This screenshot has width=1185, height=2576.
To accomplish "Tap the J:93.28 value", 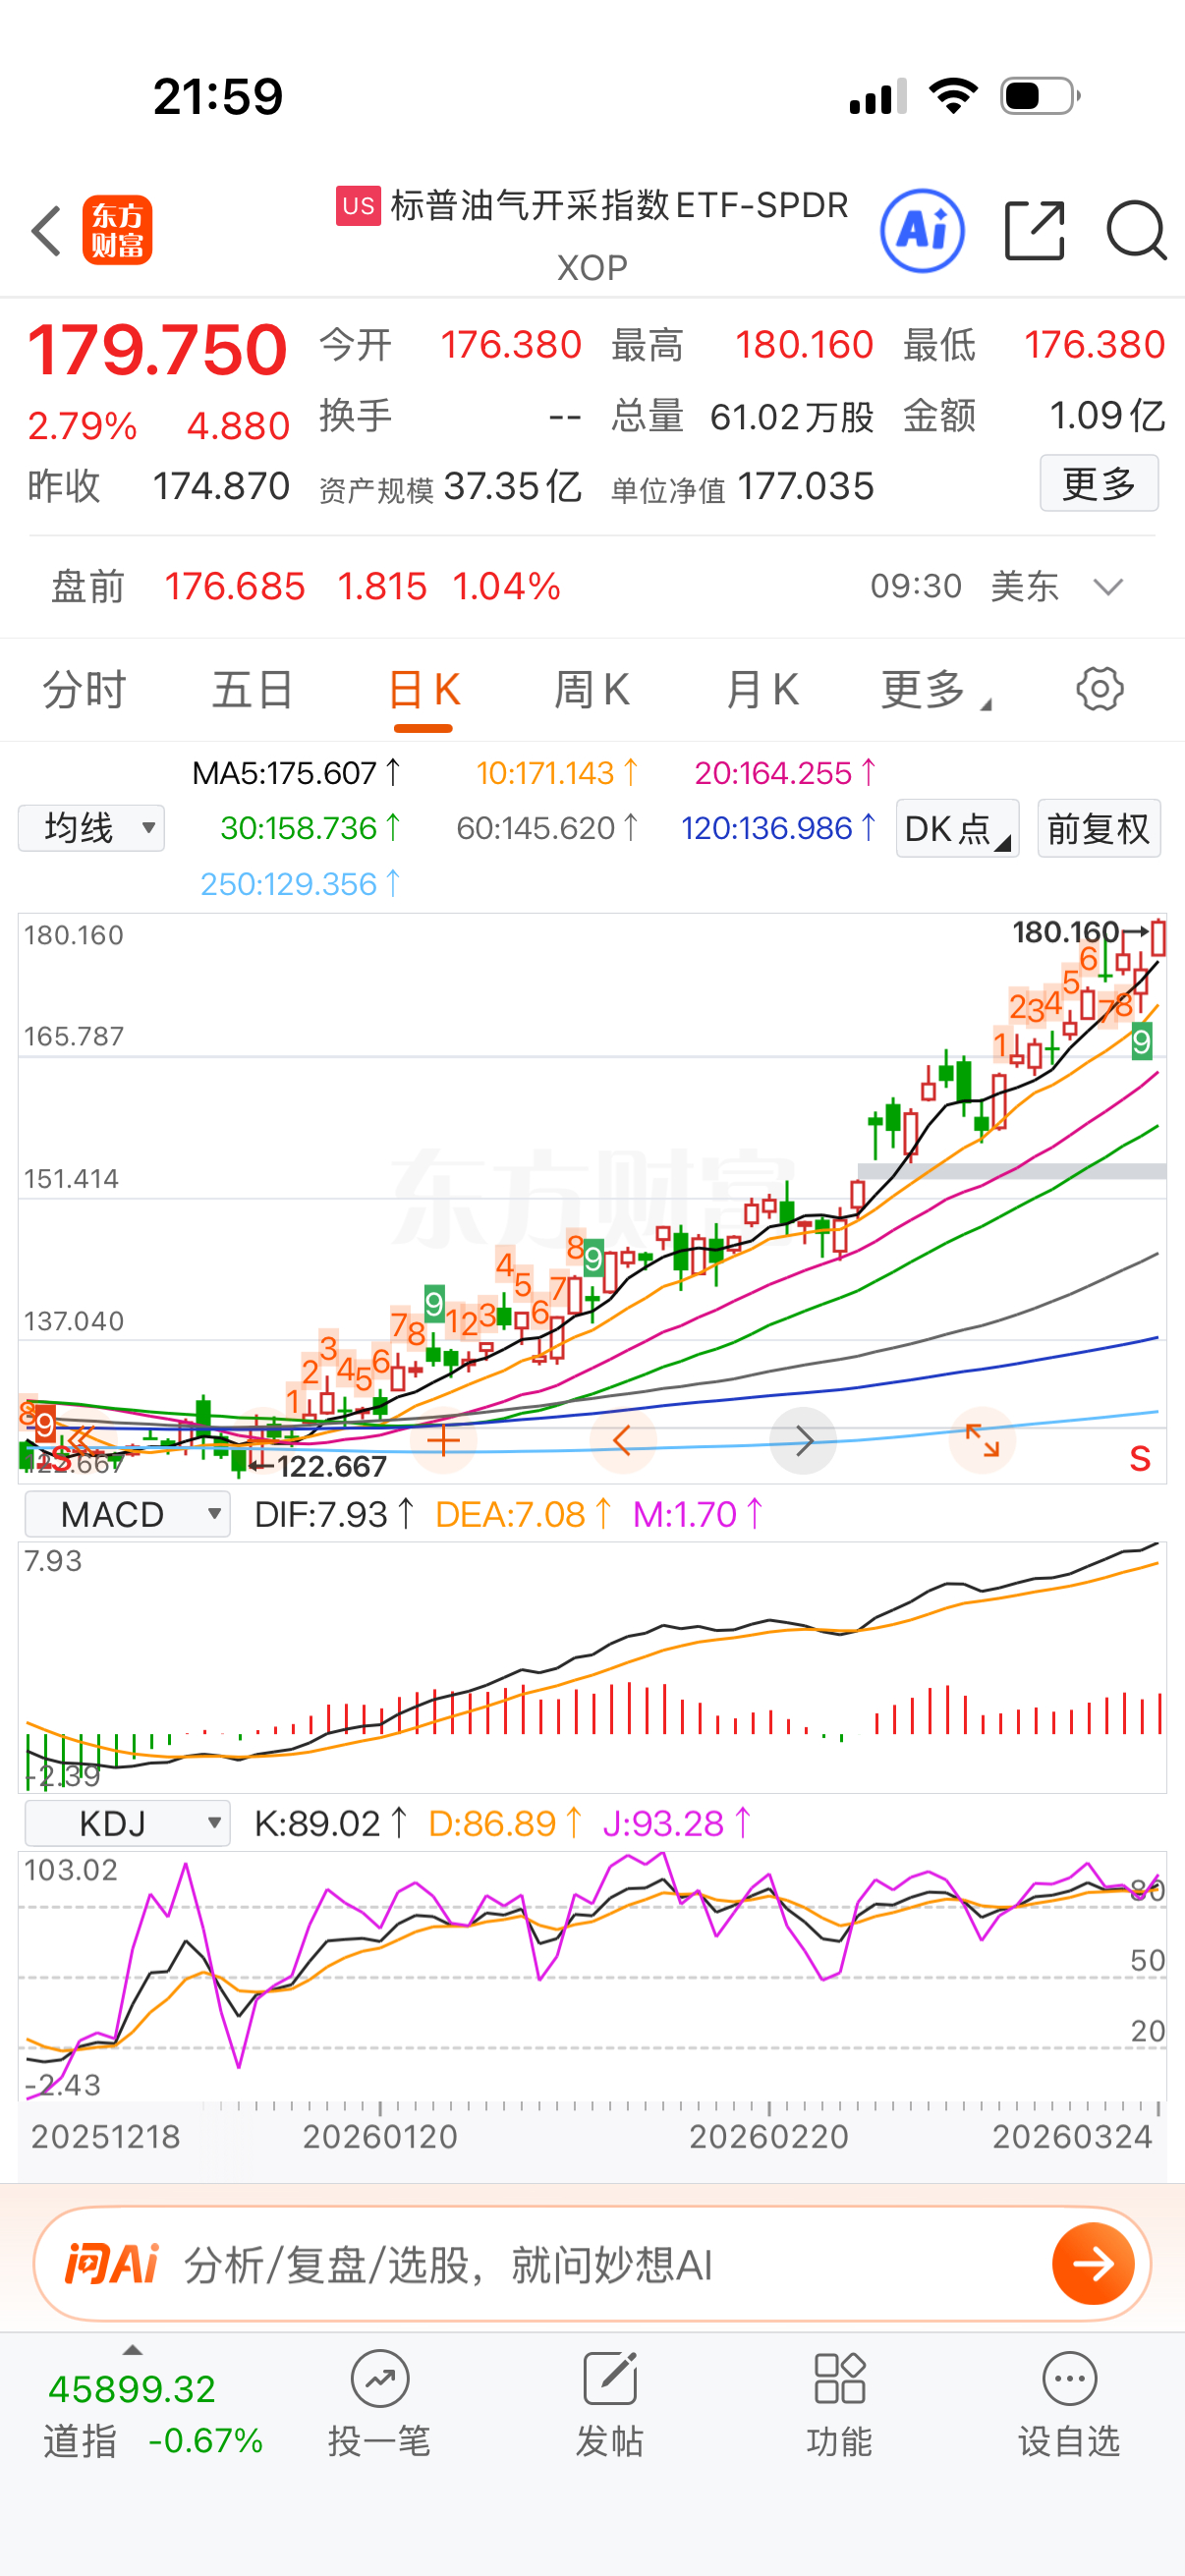I will click(677, 1823).
